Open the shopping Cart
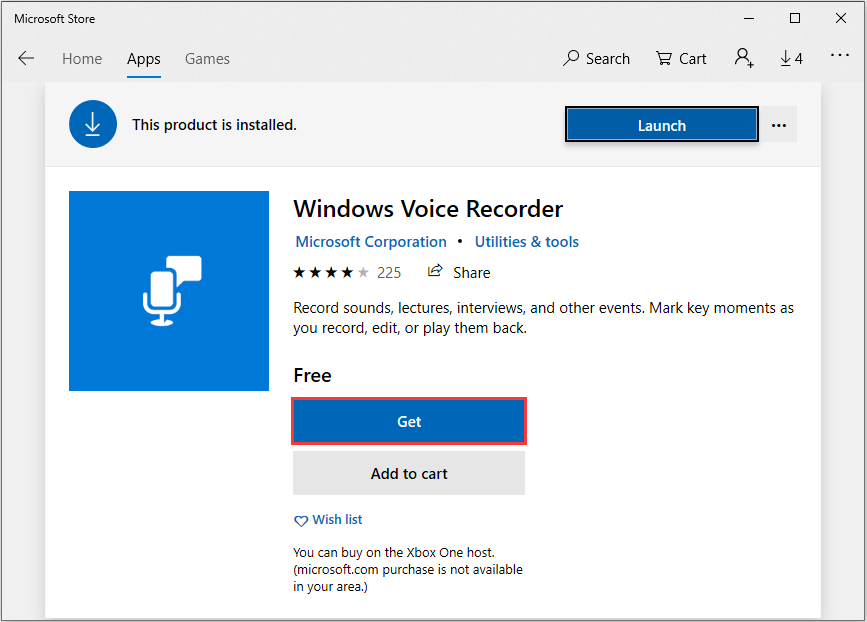The width and height of the screenshot is (867, 622). [x=681, y=58]
